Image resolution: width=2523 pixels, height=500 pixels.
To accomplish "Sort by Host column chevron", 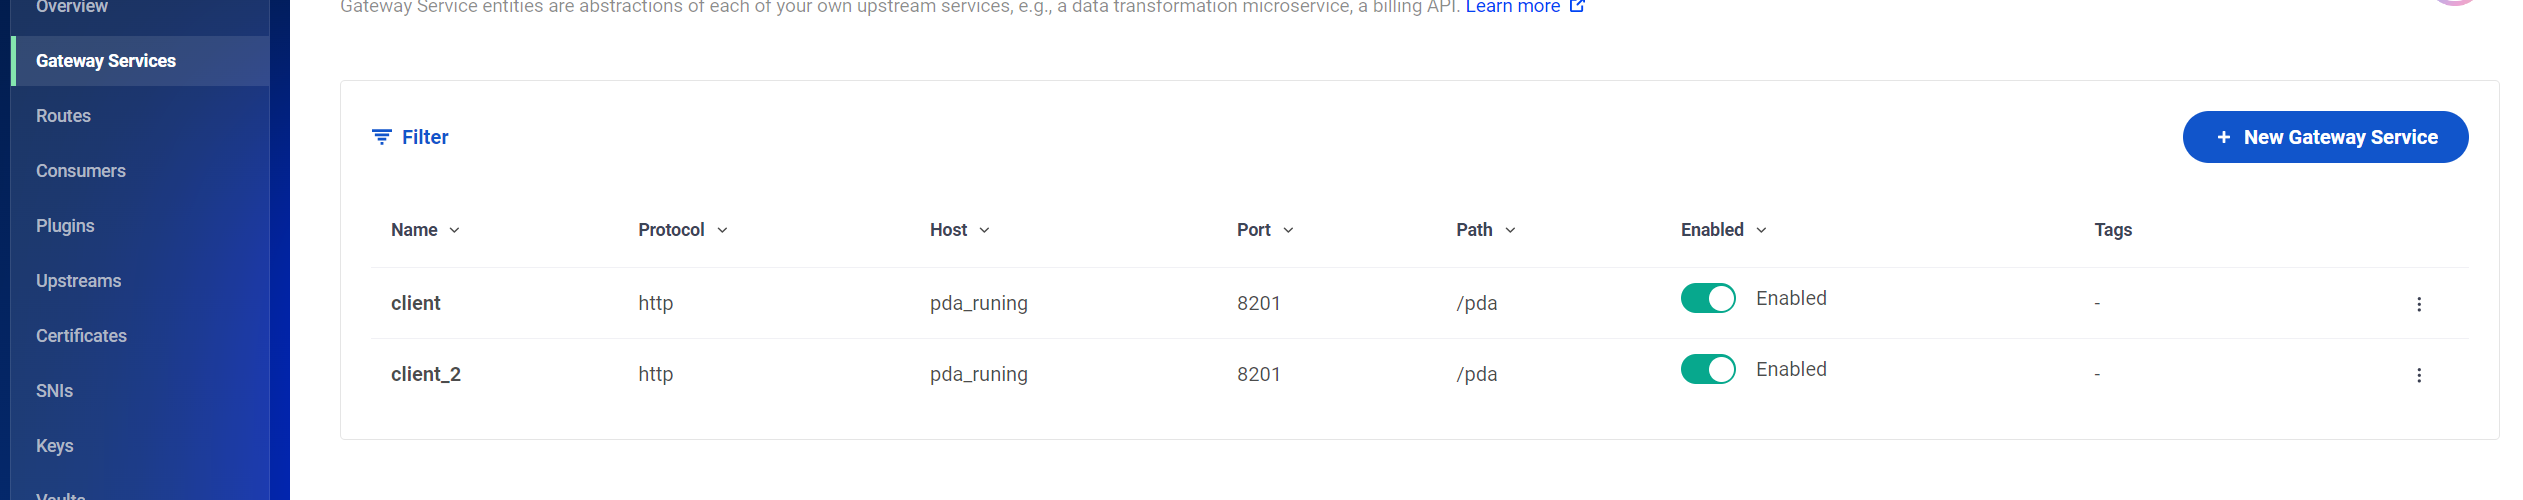I will [x=984, y=230].
